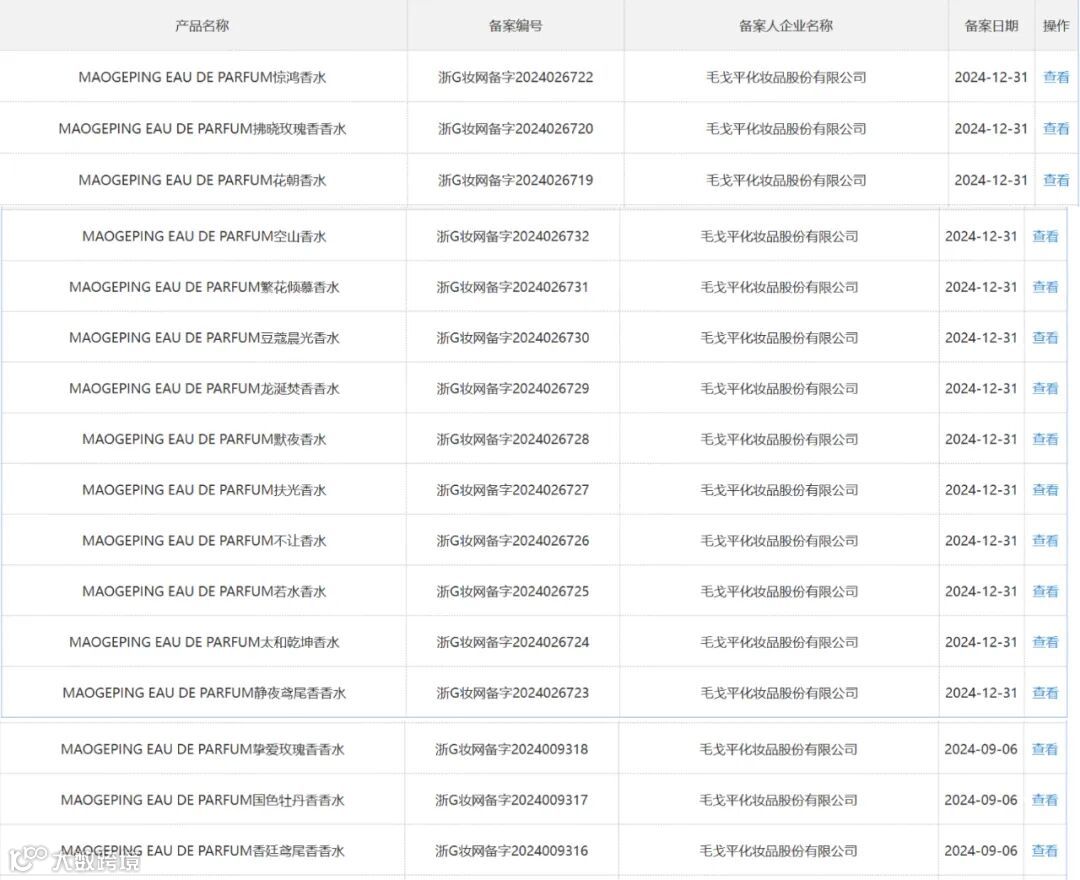Open 查看 link for 繁花倾慕香水 row
Screen dimensions: 1080x880
1045,287
